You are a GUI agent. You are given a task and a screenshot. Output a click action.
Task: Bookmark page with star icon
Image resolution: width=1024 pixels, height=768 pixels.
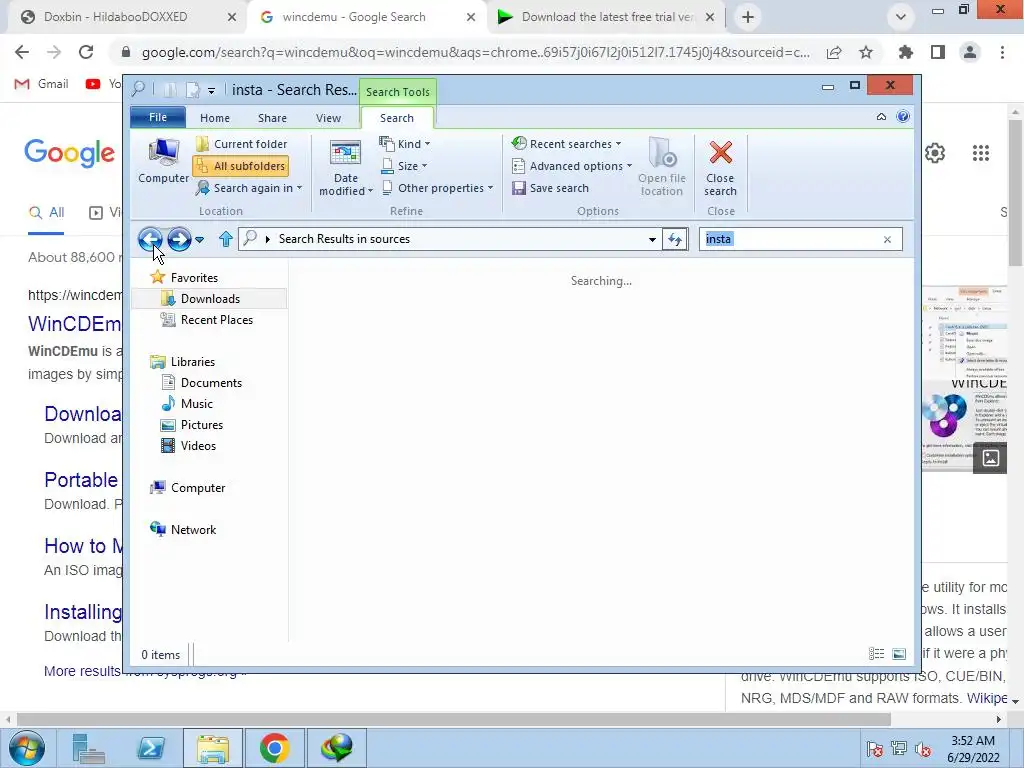point(866,52)
